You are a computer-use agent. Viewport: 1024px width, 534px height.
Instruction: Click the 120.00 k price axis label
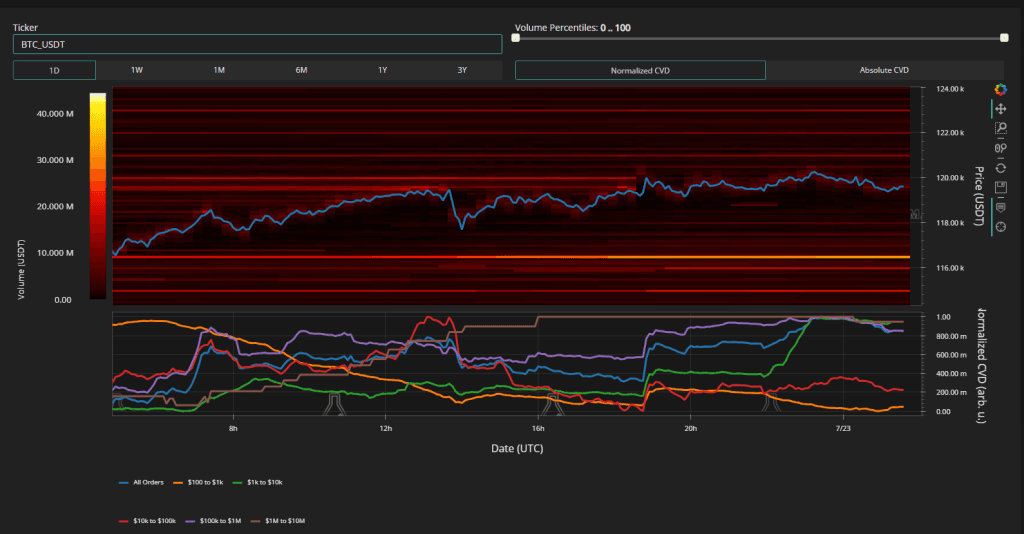tap(950, 178)
